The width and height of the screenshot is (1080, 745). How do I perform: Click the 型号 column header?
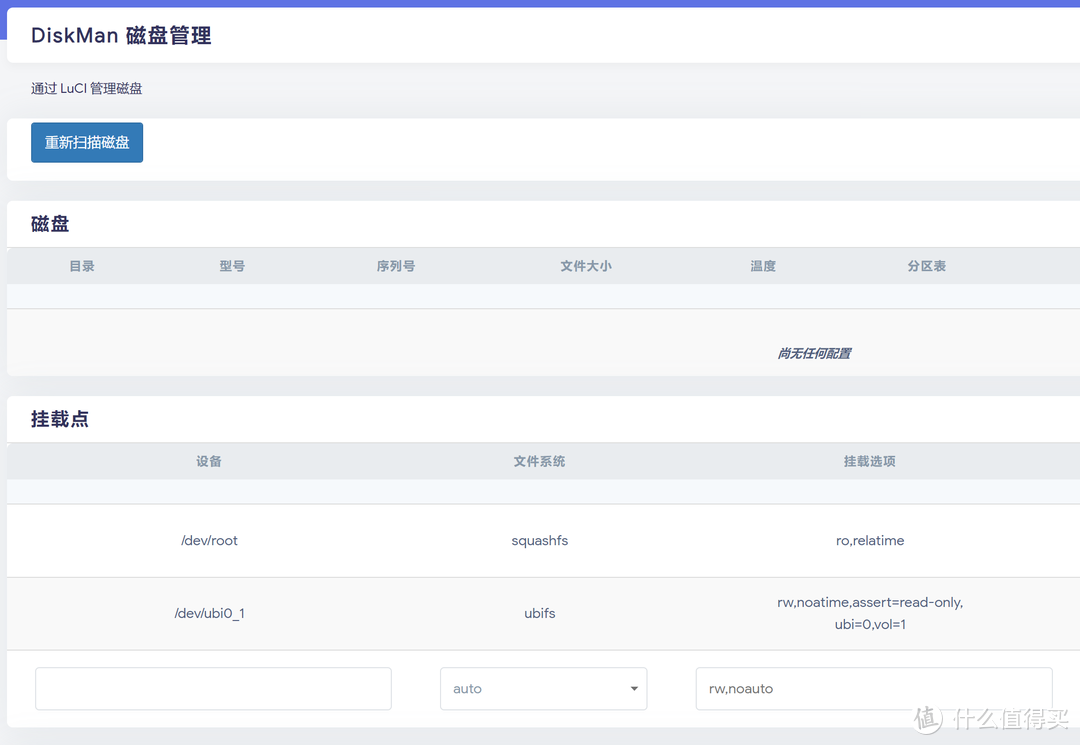pyautogui.click(x=231, y=265)
